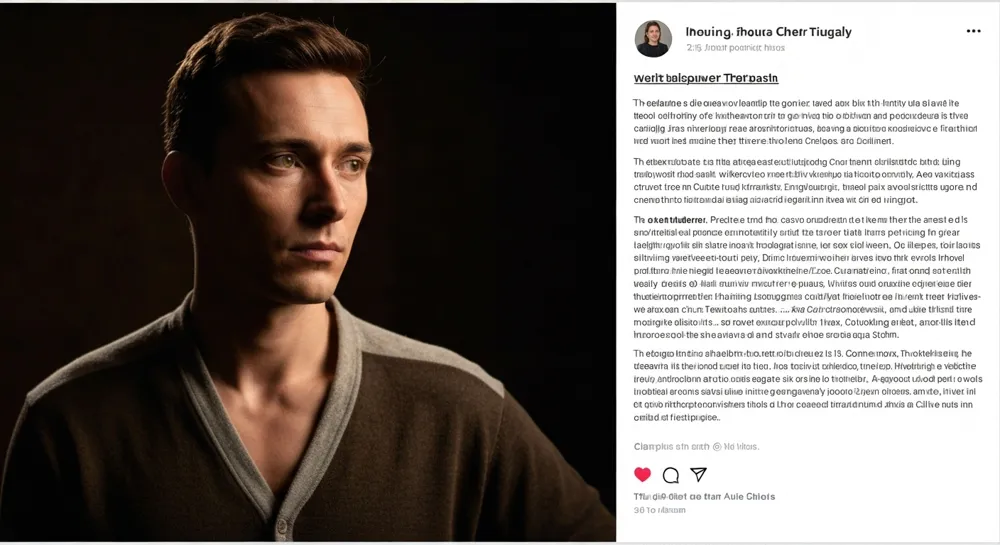This screenshot has height=545, width=1000.
Task: Click the @ symbol in the gray caption line
Action: (717, 447)
